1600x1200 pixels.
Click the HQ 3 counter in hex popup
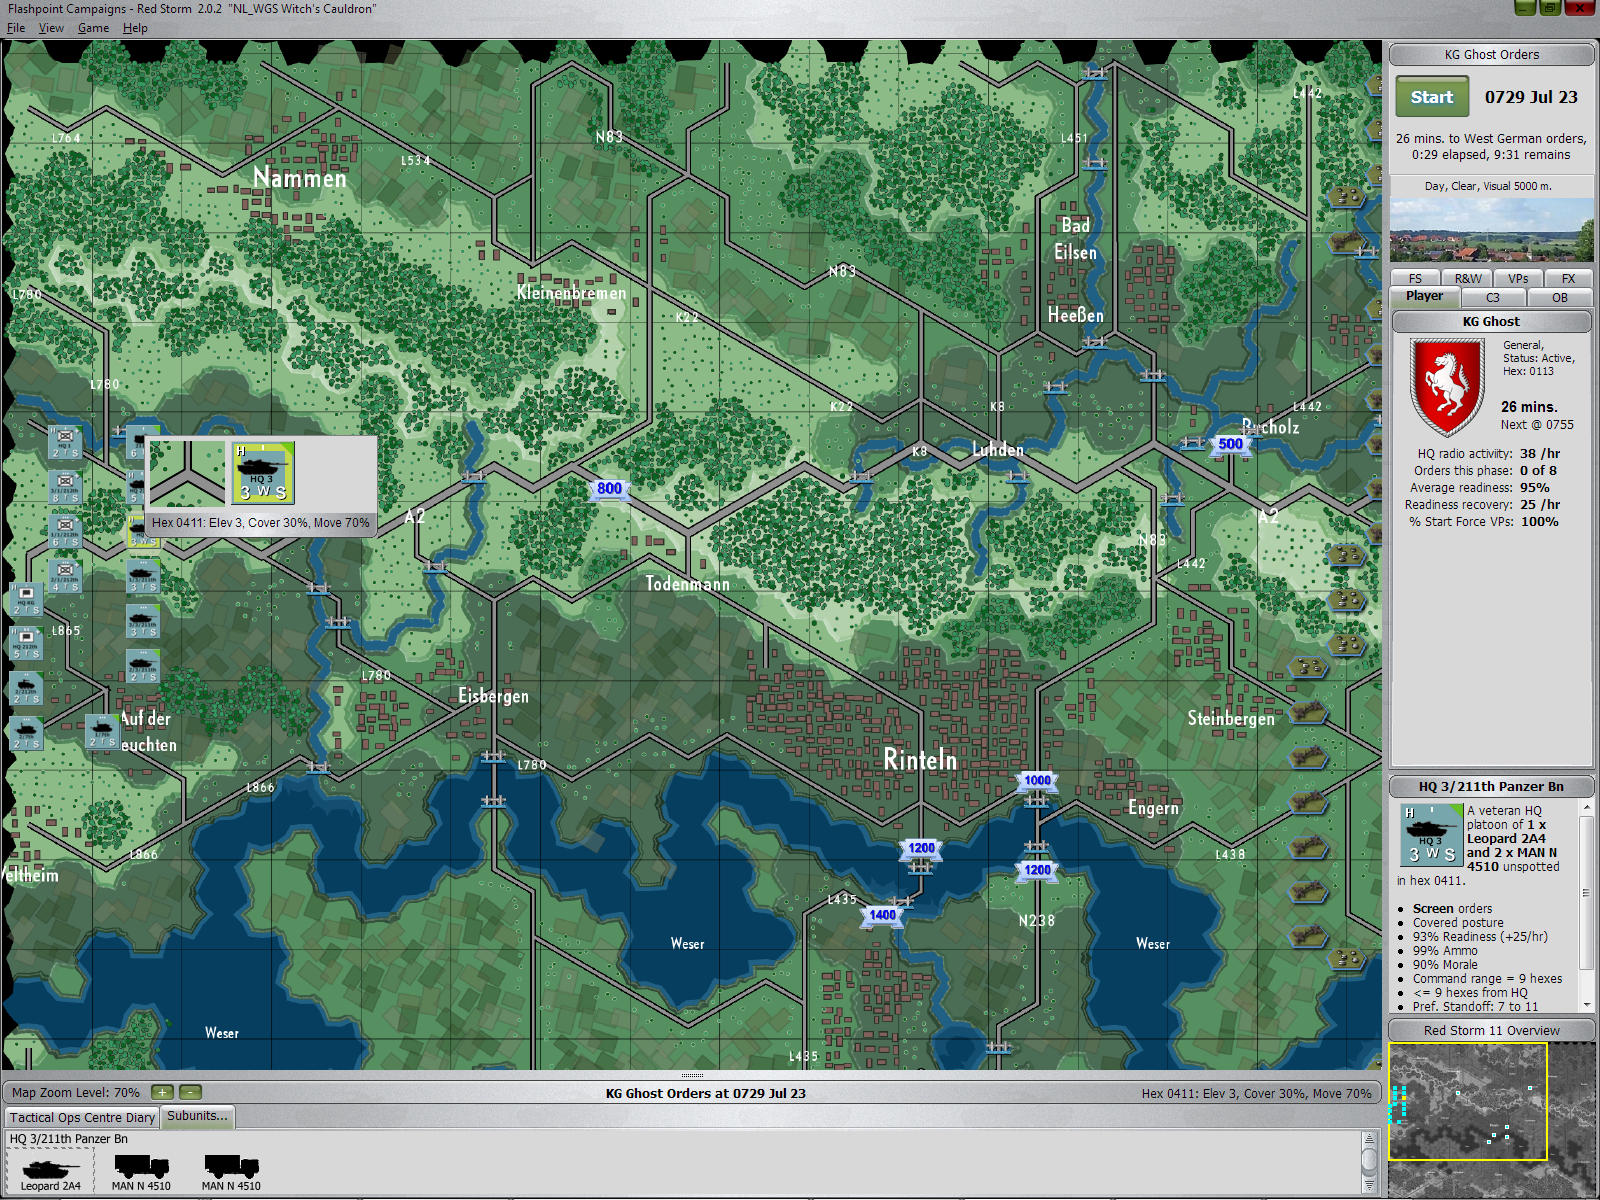(263, 473)
